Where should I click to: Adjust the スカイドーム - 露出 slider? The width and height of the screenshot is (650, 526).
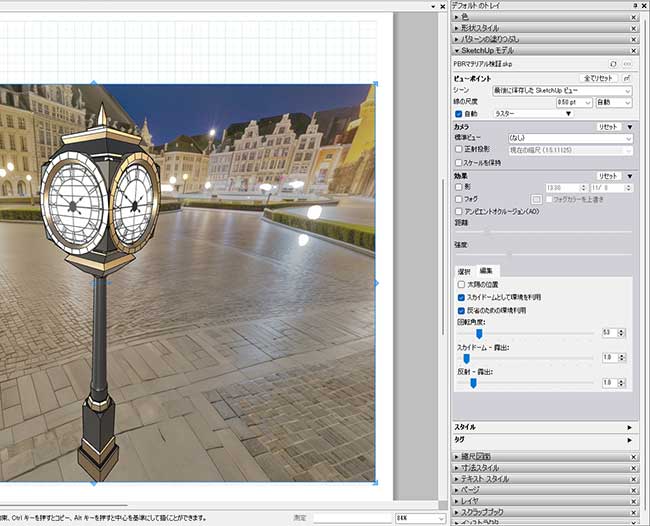point(467,358)
